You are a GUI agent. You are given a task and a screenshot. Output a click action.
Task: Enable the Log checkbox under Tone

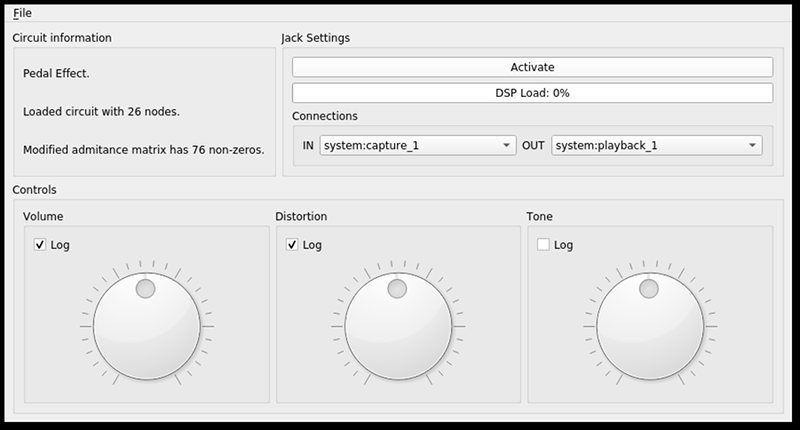[544, 244]
